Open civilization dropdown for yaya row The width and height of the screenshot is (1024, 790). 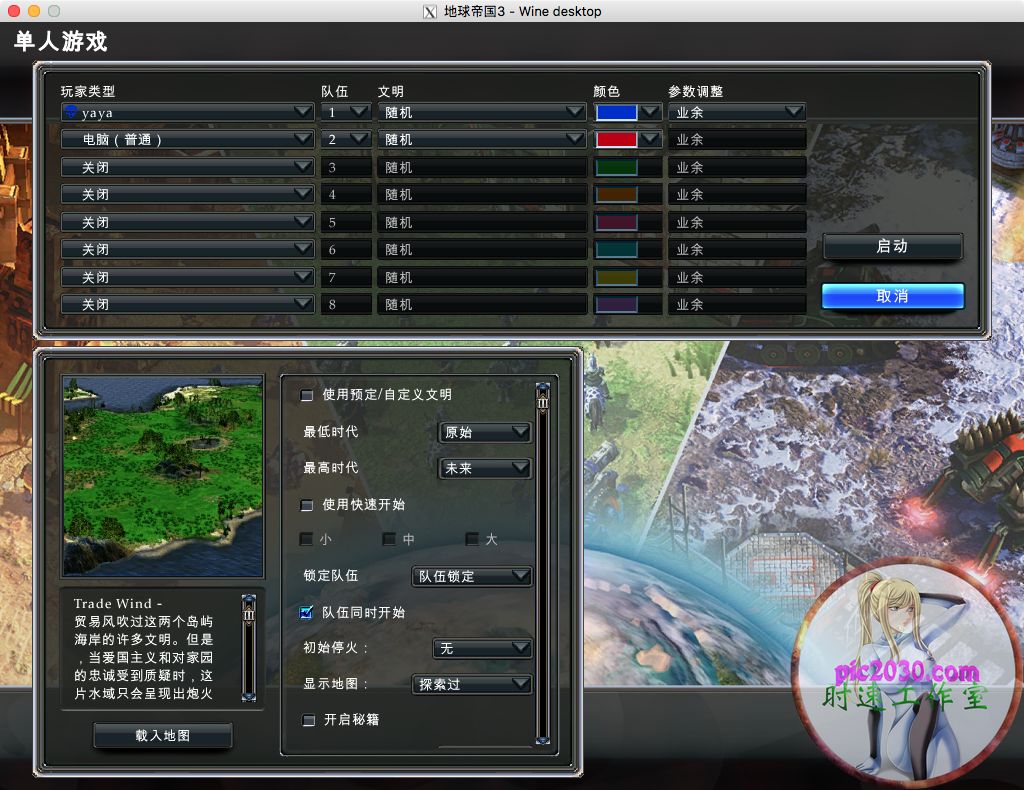click(x=482, y=112)
